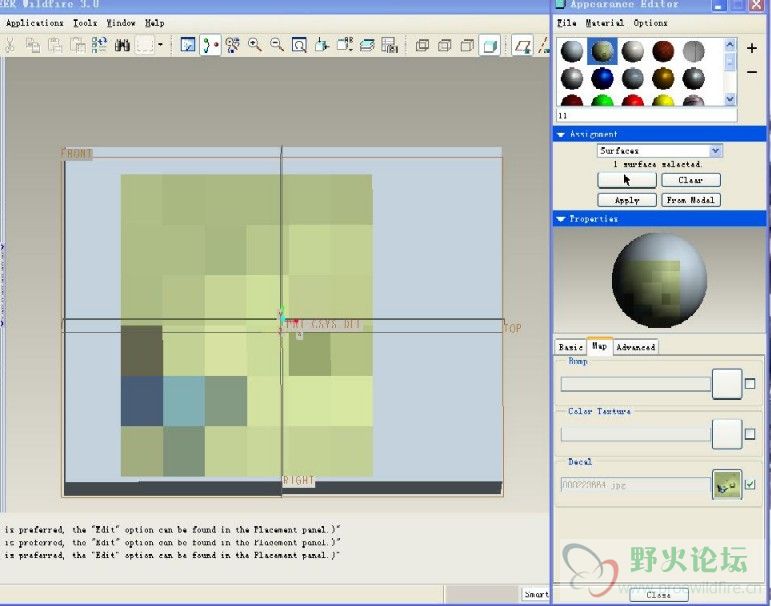Select the shaded display mode icon
The height and width of the screenshot is (606, 771).
pos(489,45)
